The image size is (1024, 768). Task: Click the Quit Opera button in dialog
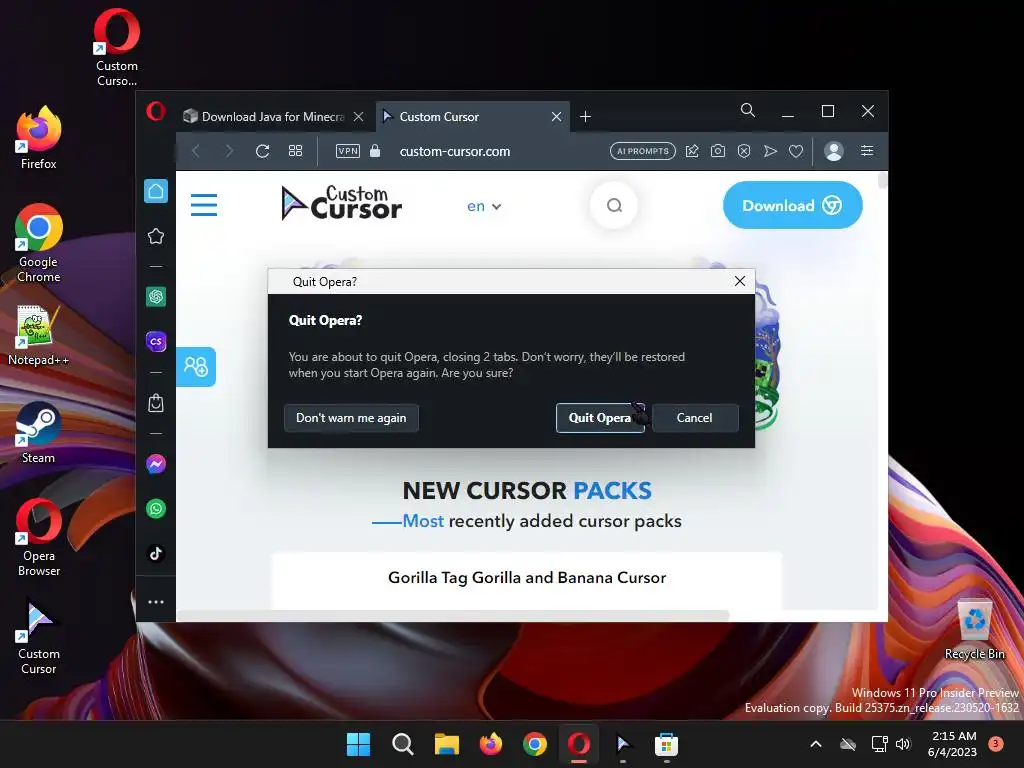(x=600, y=418)
